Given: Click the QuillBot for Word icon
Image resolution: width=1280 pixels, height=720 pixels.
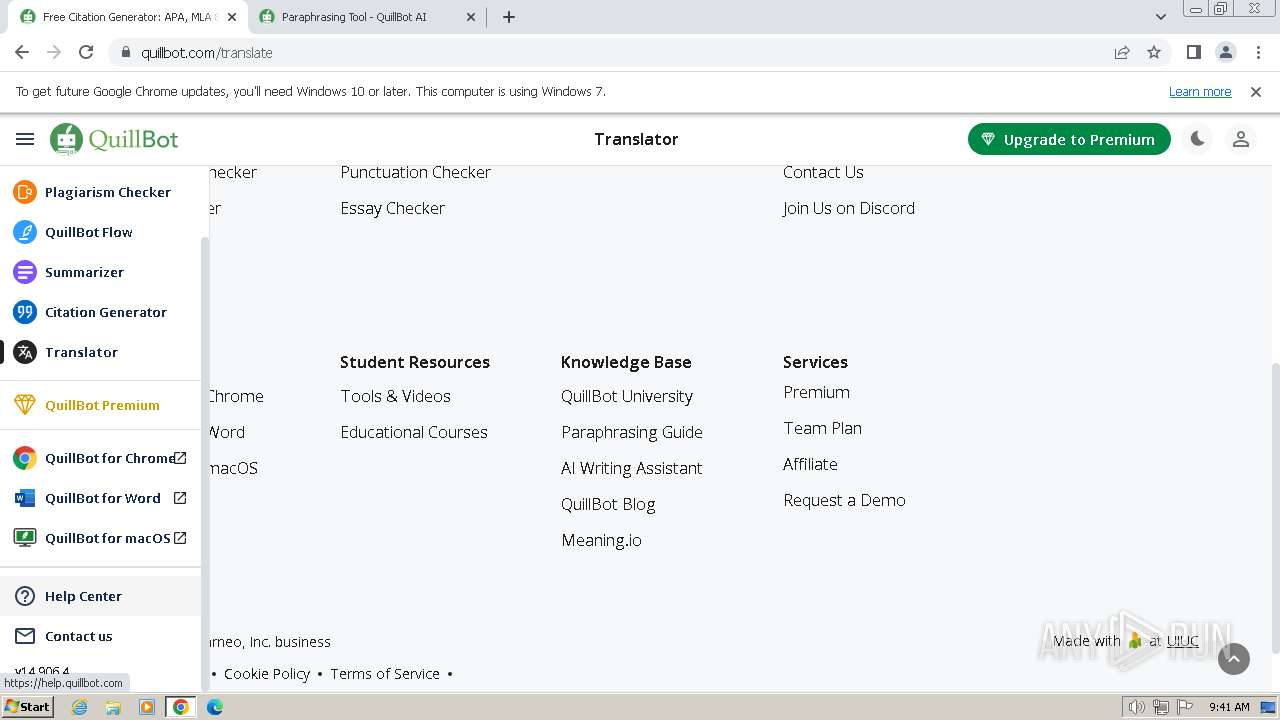Looking at the screenshot, I should click(x=25, y=498).
